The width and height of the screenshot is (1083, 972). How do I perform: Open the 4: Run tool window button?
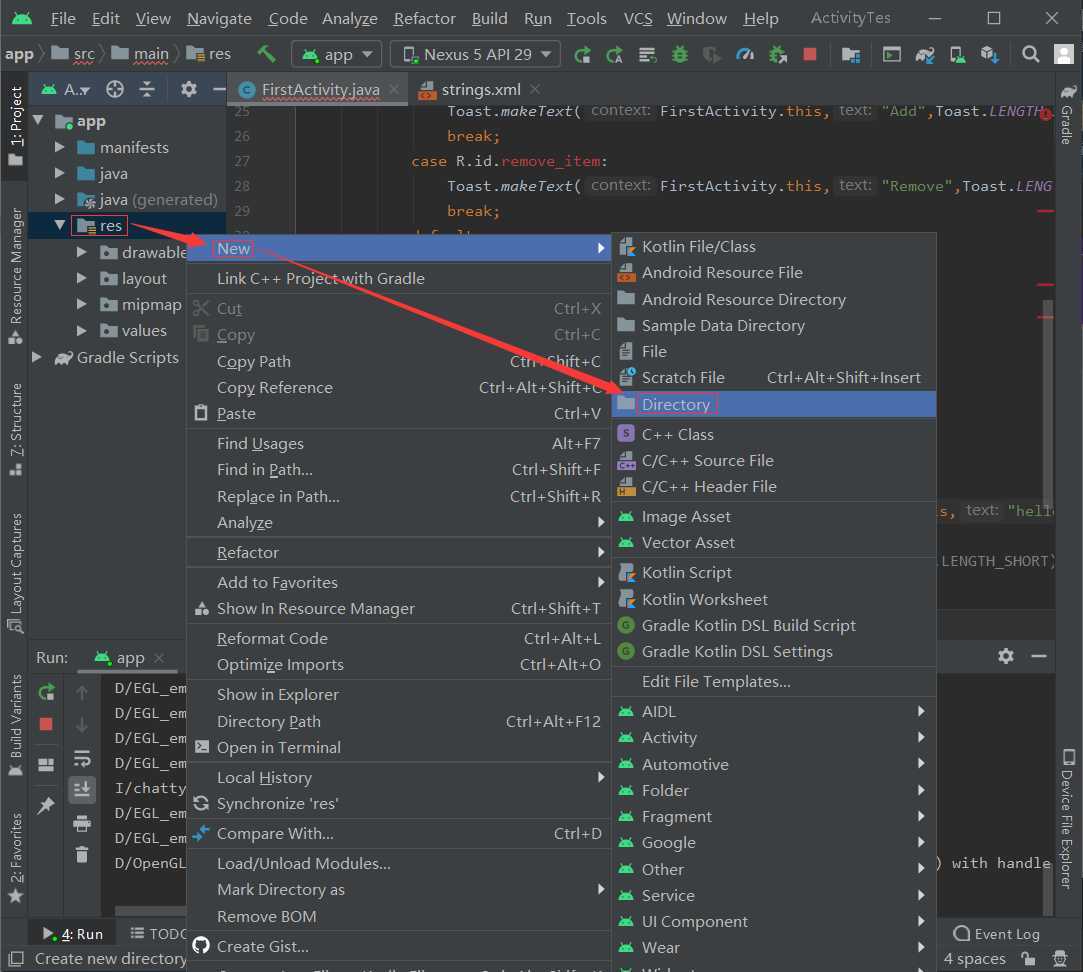[x=73, y=934]
